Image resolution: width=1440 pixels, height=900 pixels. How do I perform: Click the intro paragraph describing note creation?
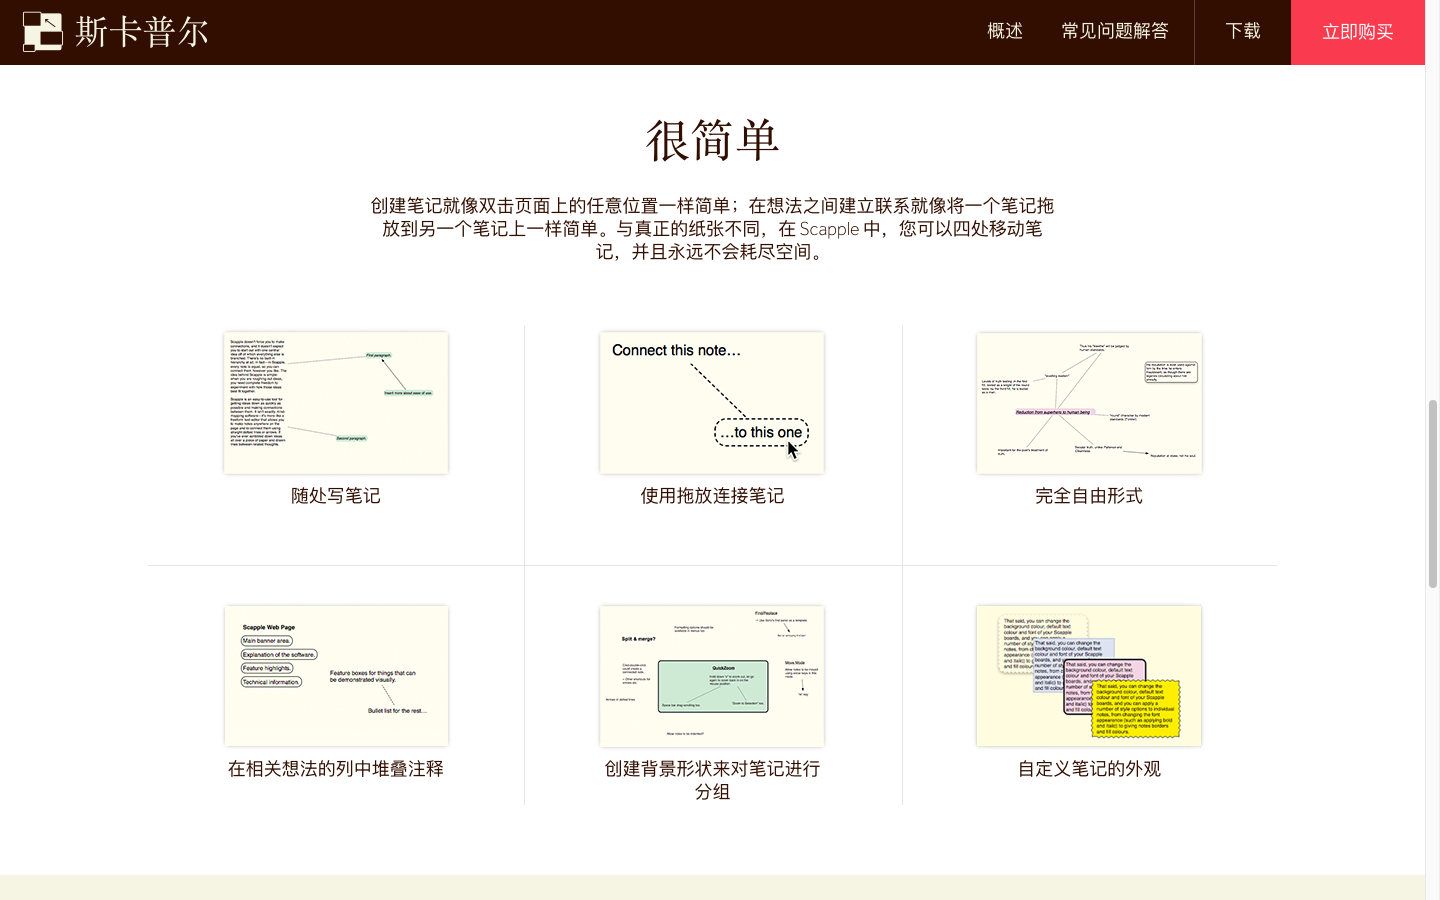point(712,229)
